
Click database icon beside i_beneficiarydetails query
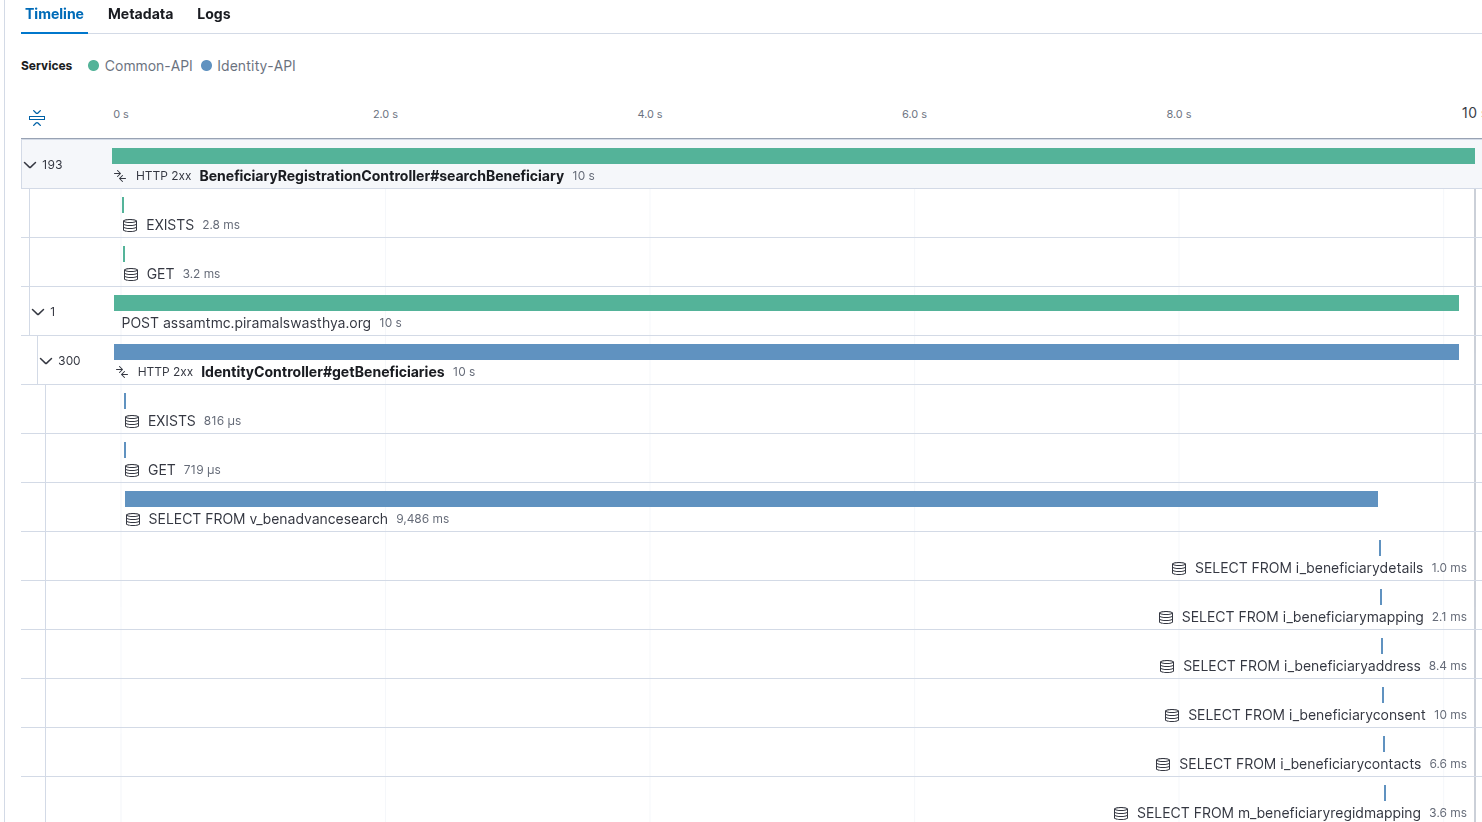click(x=1179, y=568)
